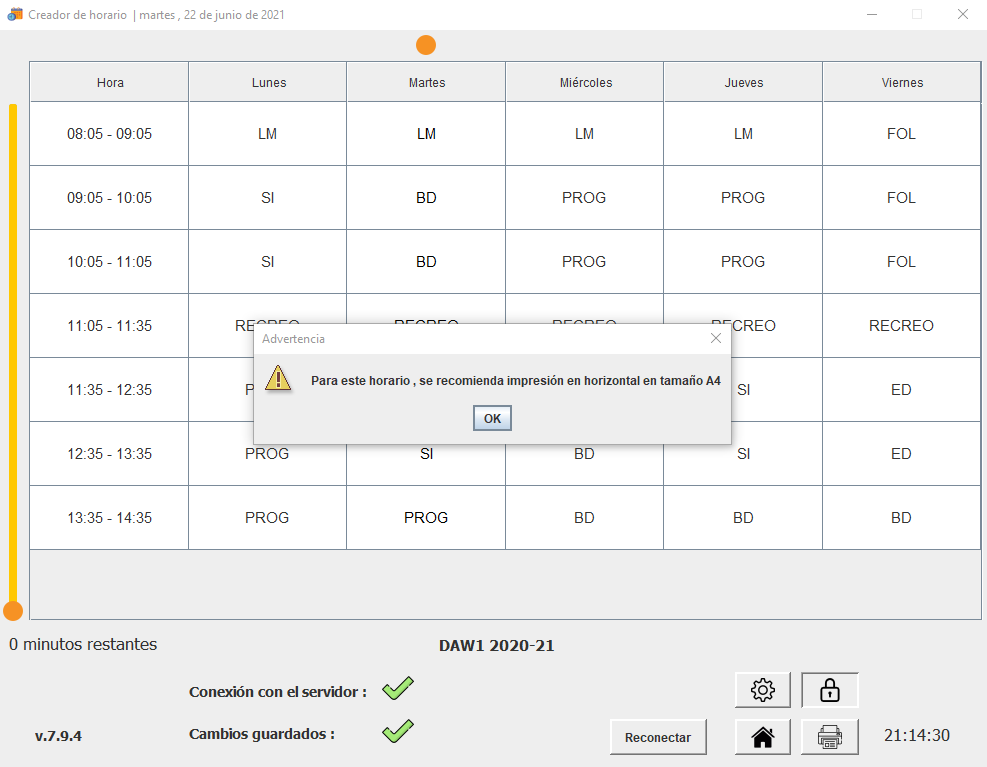Toggle the padlock lock button

pos(829,690)
